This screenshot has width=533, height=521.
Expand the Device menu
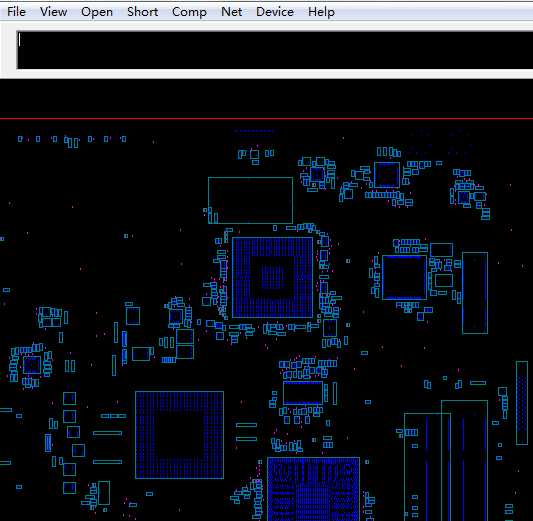click(275, 12)
